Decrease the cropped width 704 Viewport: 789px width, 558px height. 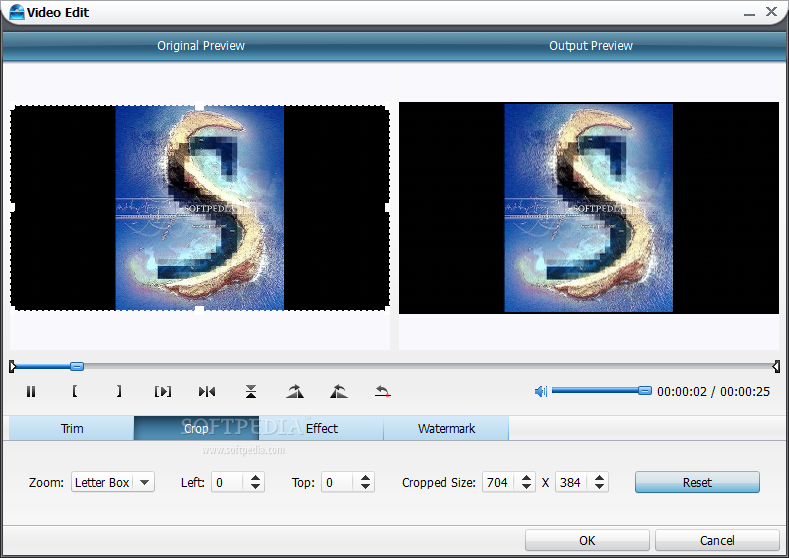[x=526, y=487]
